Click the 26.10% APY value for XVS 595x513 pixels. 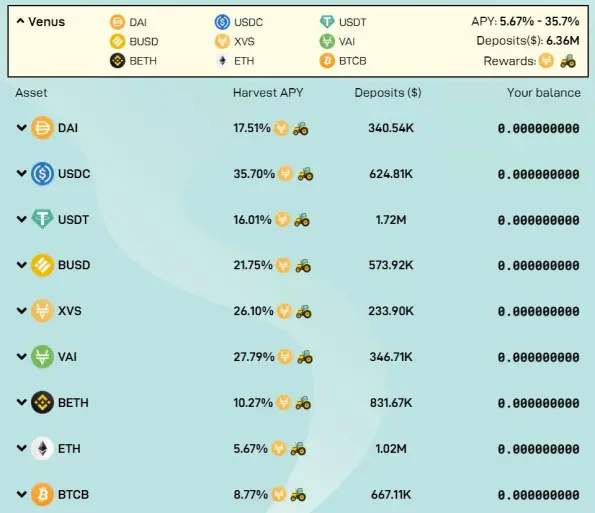coord(253,311)
